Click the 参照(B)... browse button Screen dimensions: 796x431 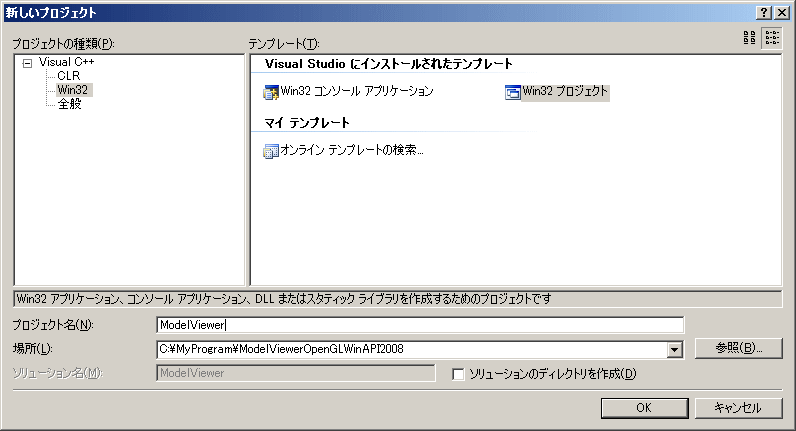point(738,348)
